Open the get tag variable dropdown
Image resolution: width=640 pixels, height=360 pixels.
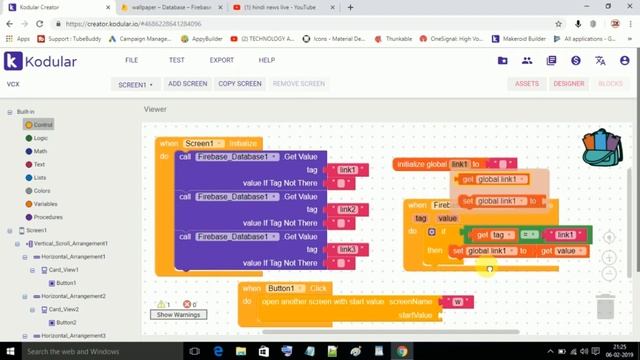pos(510,235)
